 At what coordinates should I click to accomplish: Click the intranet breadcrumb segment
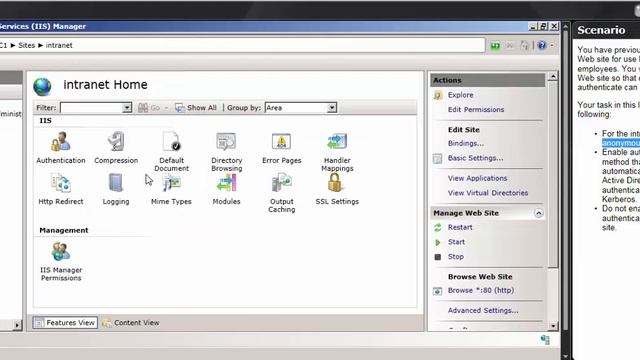point(59,45)
